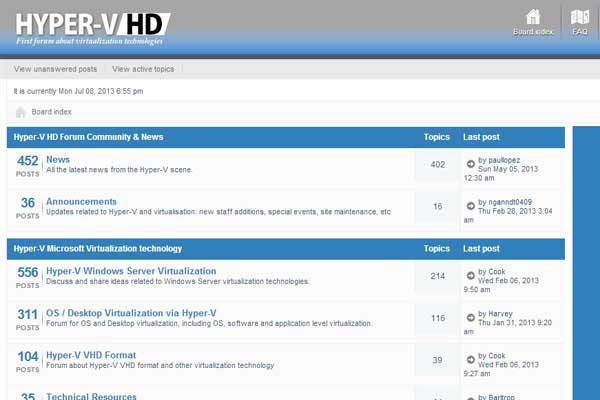600x400 pixels.
Task: Click the 'Sun May 05, 2013' last post date
Action: 508,169
